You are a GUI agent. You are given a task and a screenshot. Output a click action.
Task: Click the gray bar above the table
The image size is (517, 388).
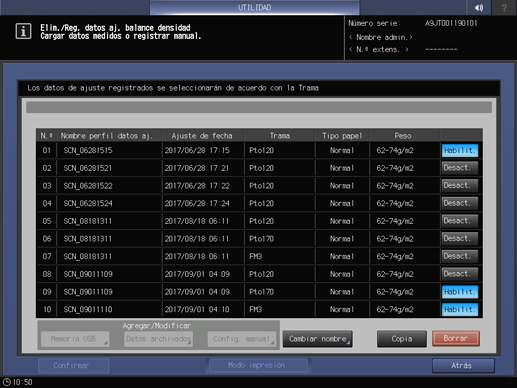click(259, 107)
